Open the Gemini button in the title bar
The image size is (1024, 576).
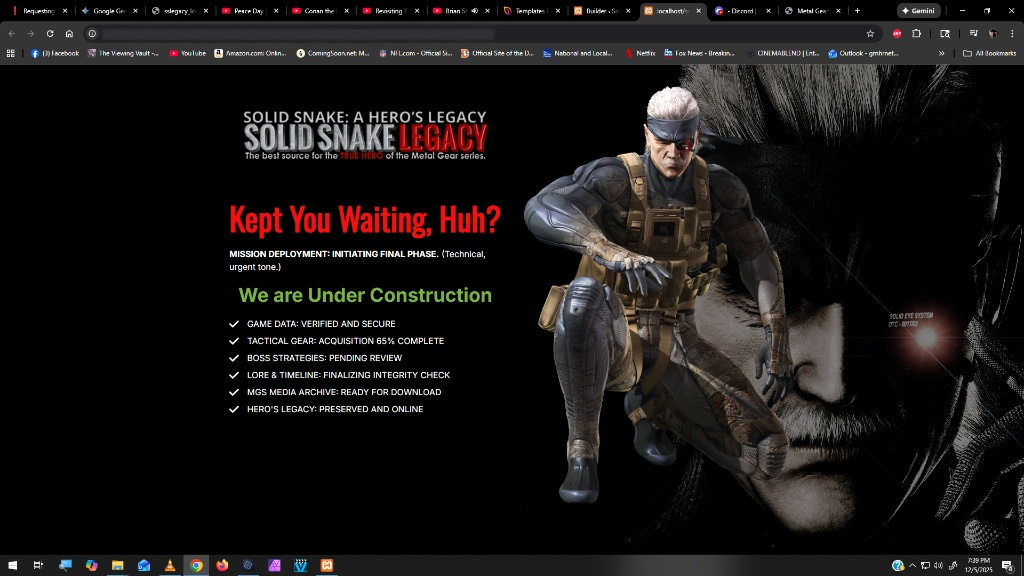[918, 10]
